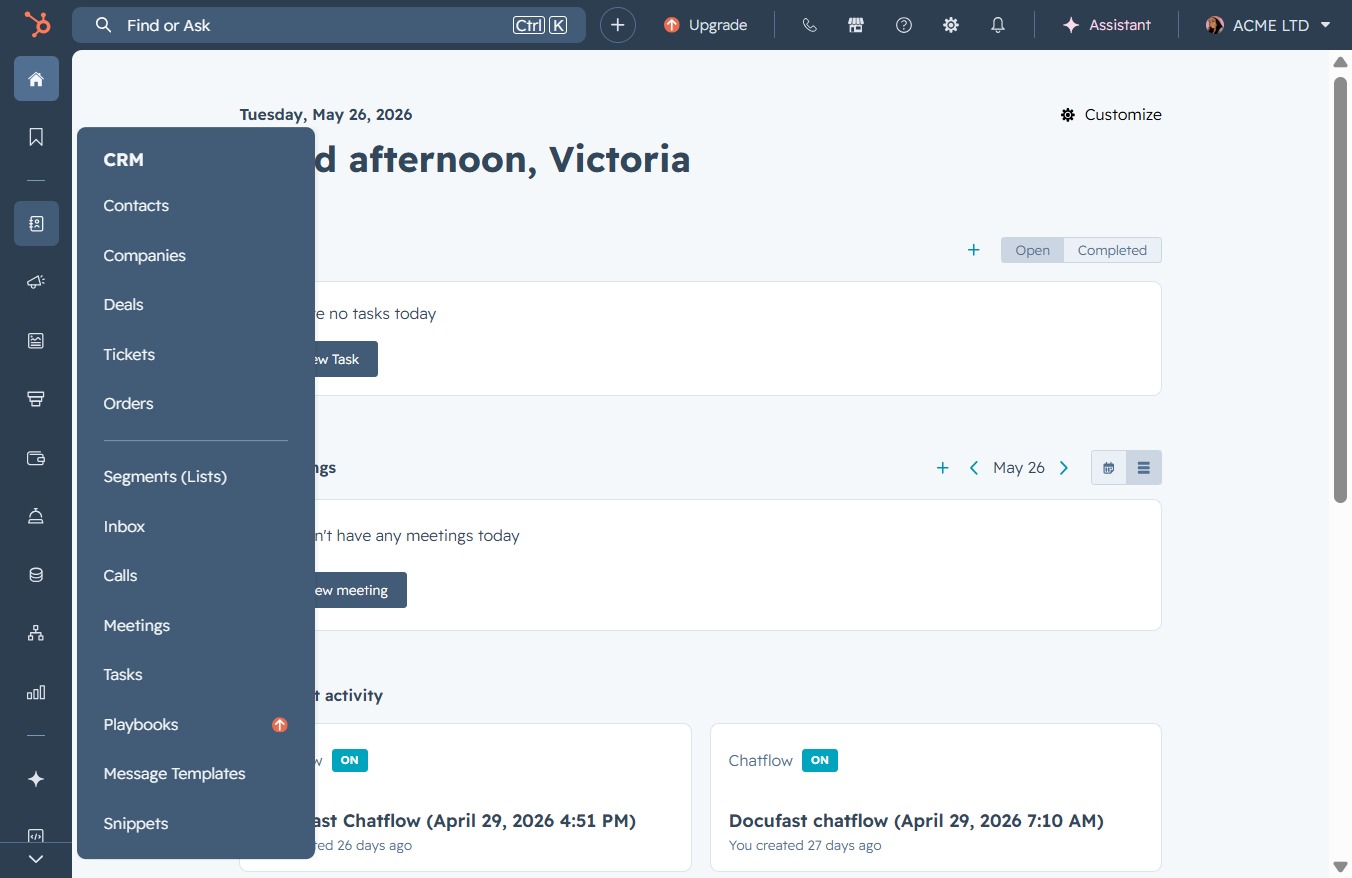
Task: Open Segments (Lists) from CRM menu
Action: click(165, 477)
